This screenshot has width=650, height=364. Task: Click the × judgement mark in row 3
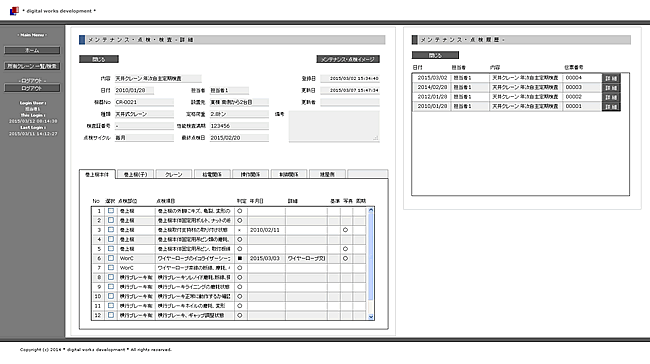coord(240,230)
